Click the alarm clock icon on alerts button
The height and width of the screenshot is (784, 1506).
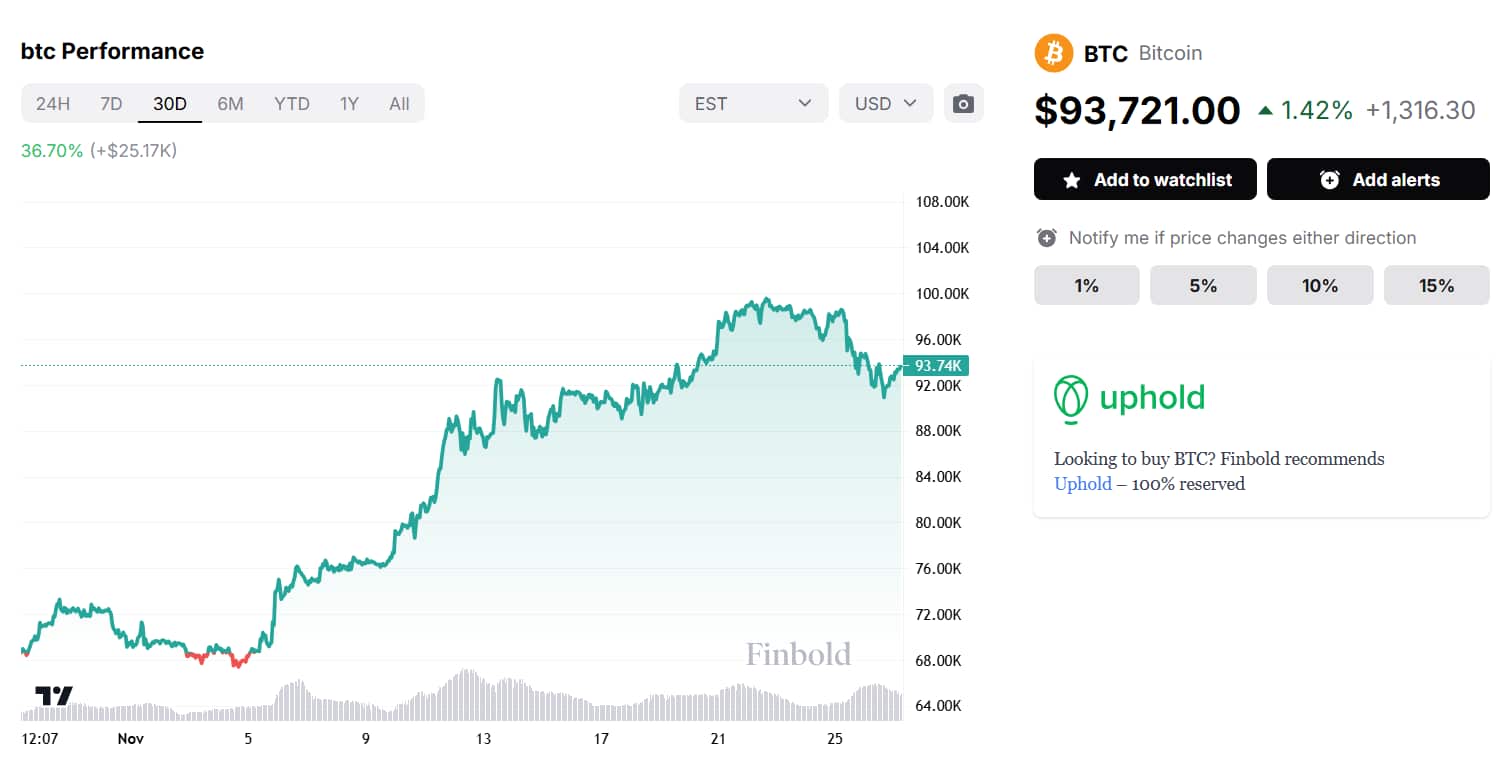(x=1329, y=180)
